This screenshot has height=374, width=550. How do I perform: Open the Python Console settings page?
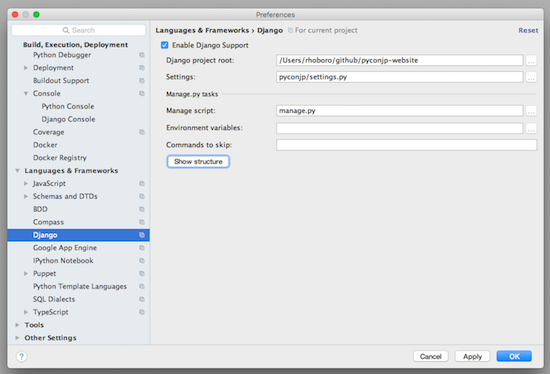pos(68,106)
